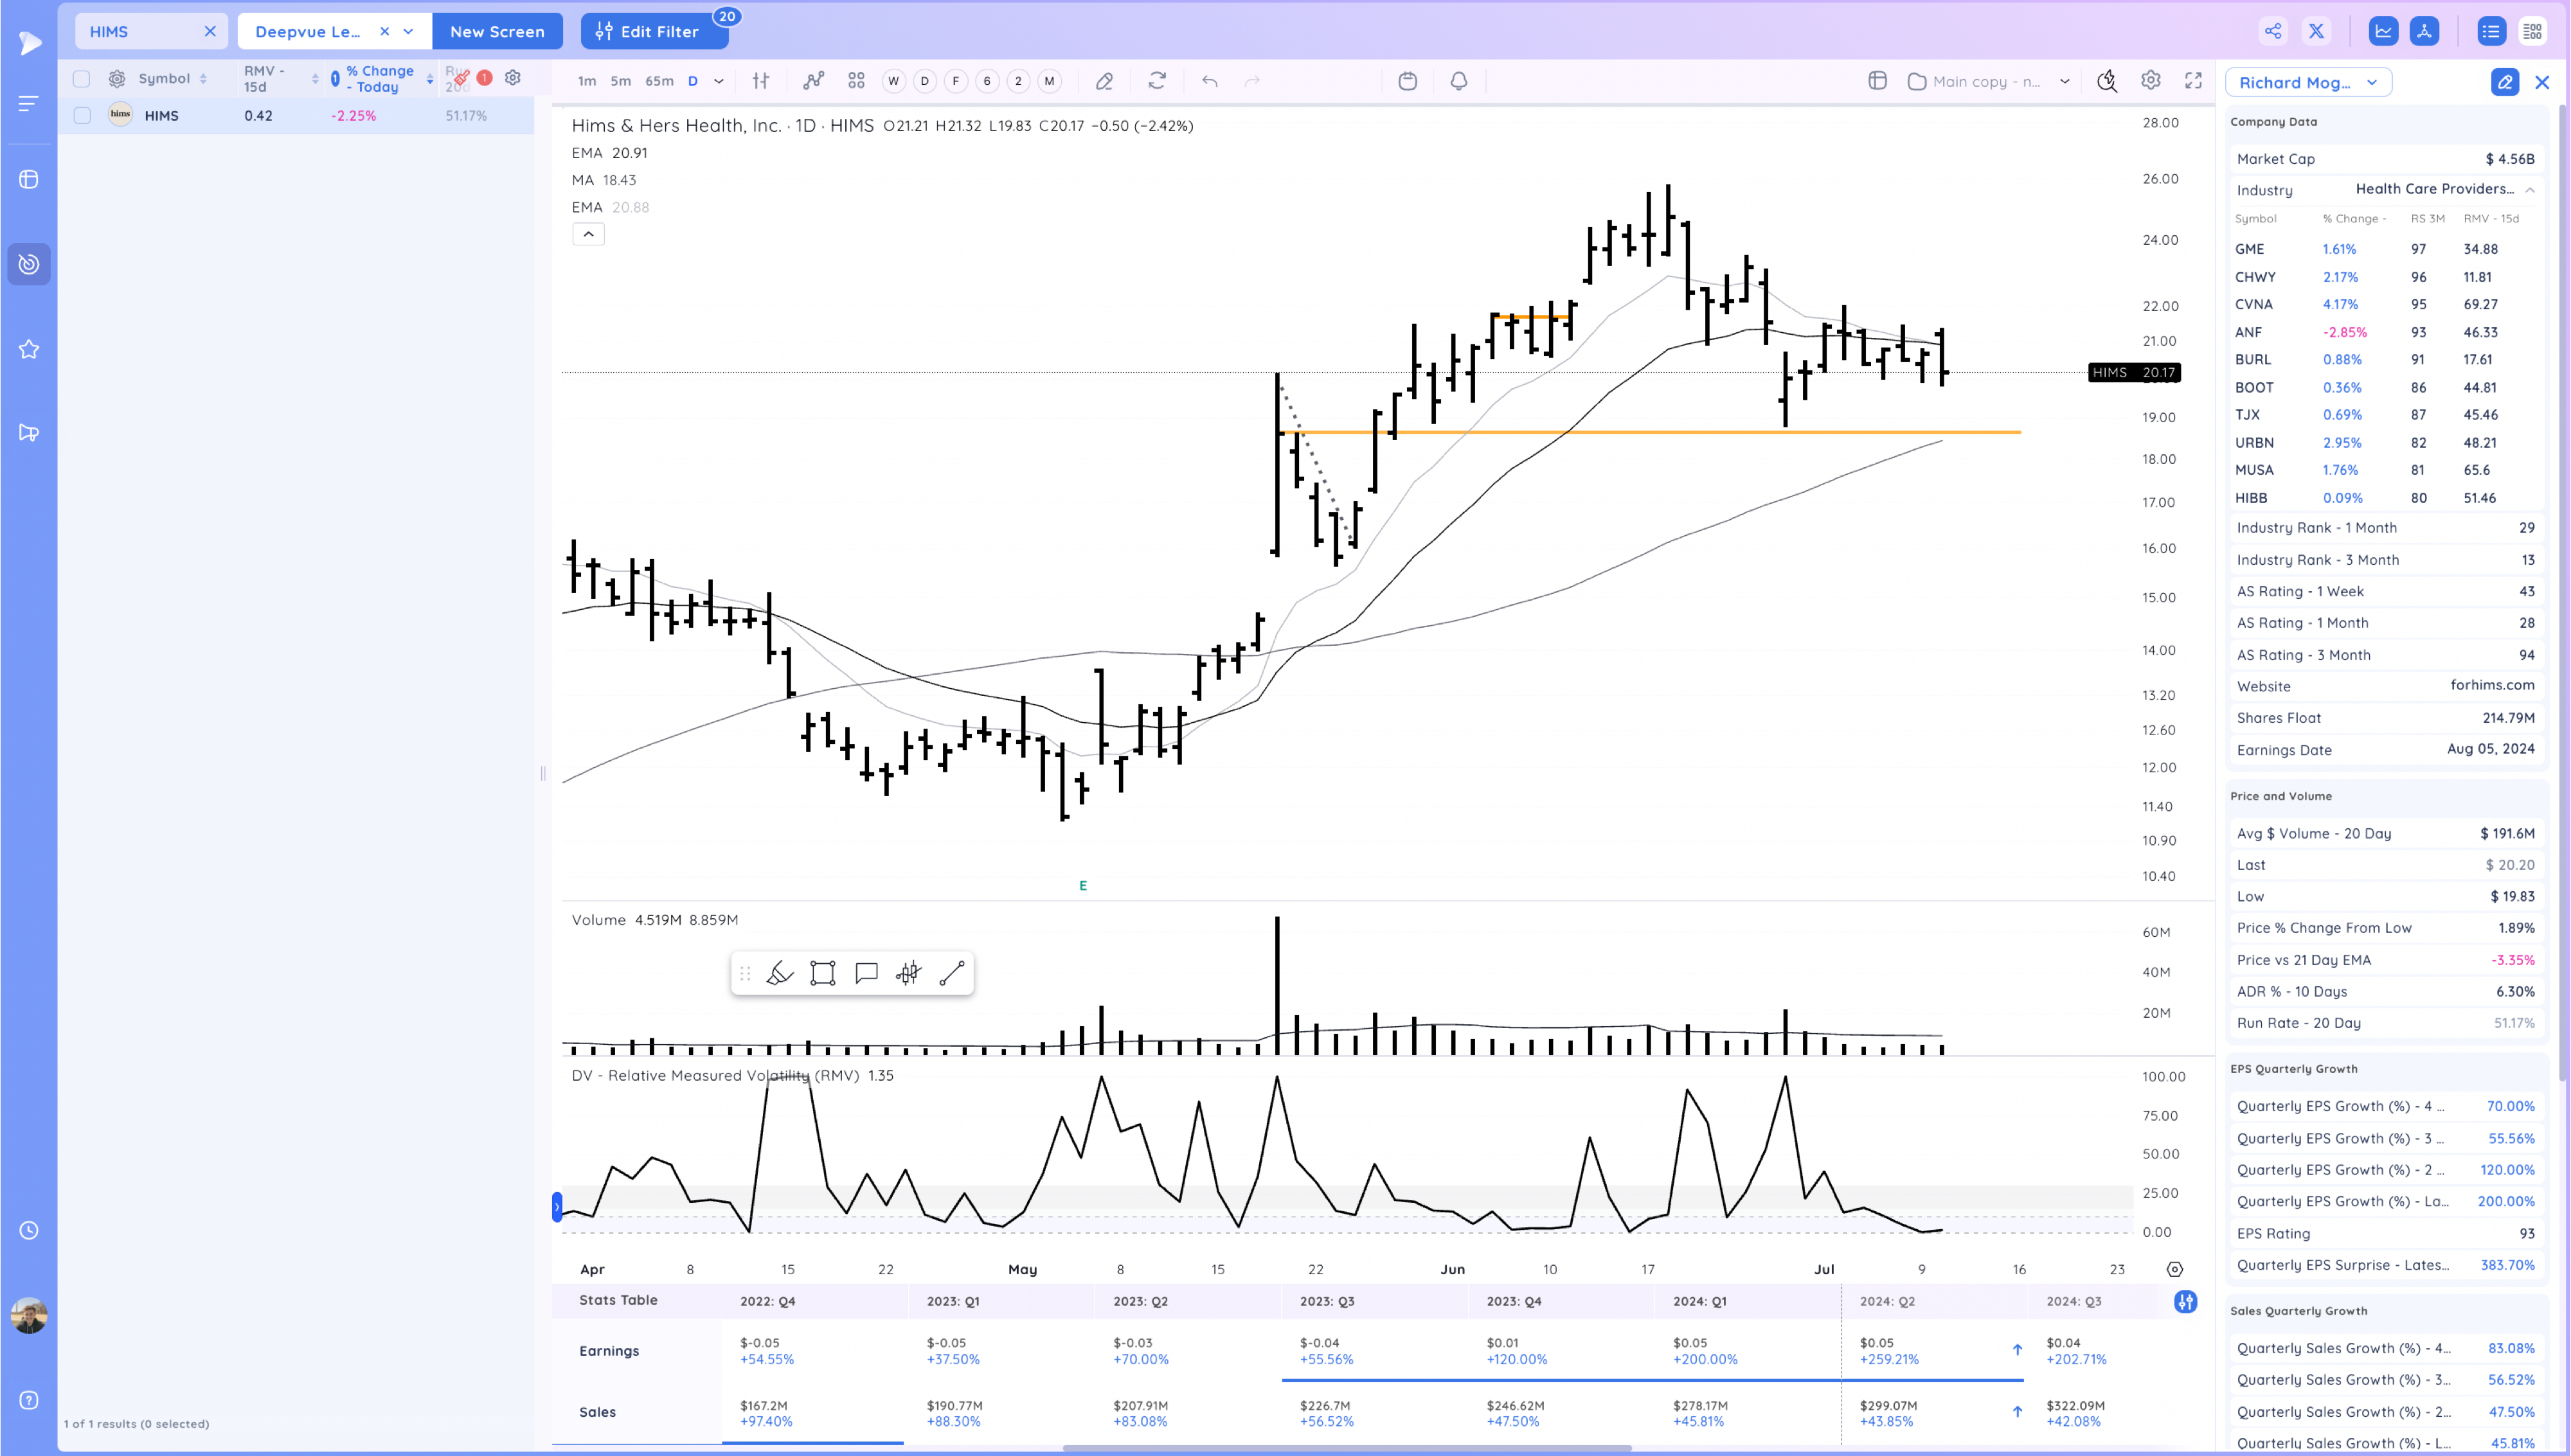Select the eraser drawing icon
This screenshot has height=1456, width=2571.
coord(1104,81)
